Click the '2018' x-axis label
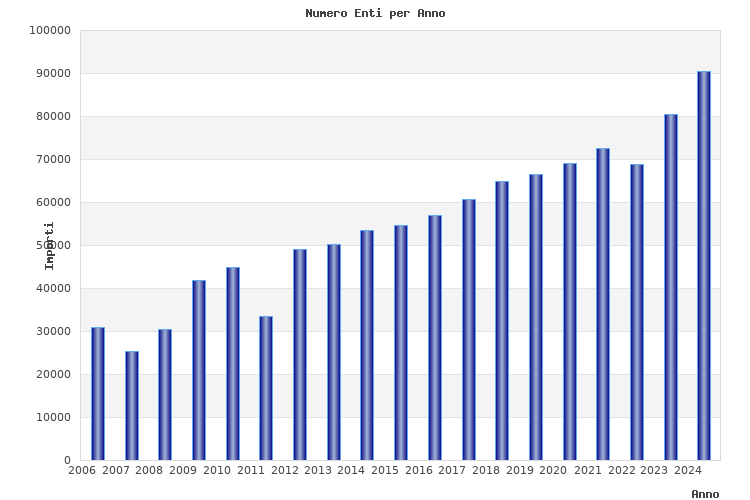Viewport: 750px width, 500px height. (486, 470)
